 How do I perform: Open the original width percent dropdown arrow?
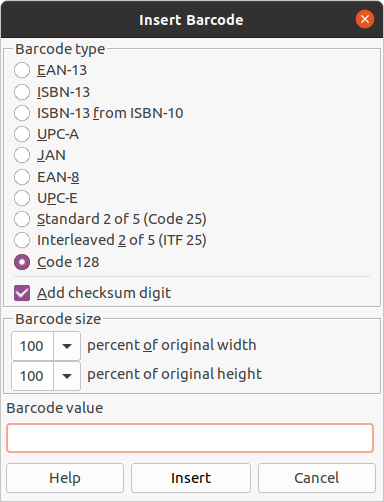coord(67,346)
